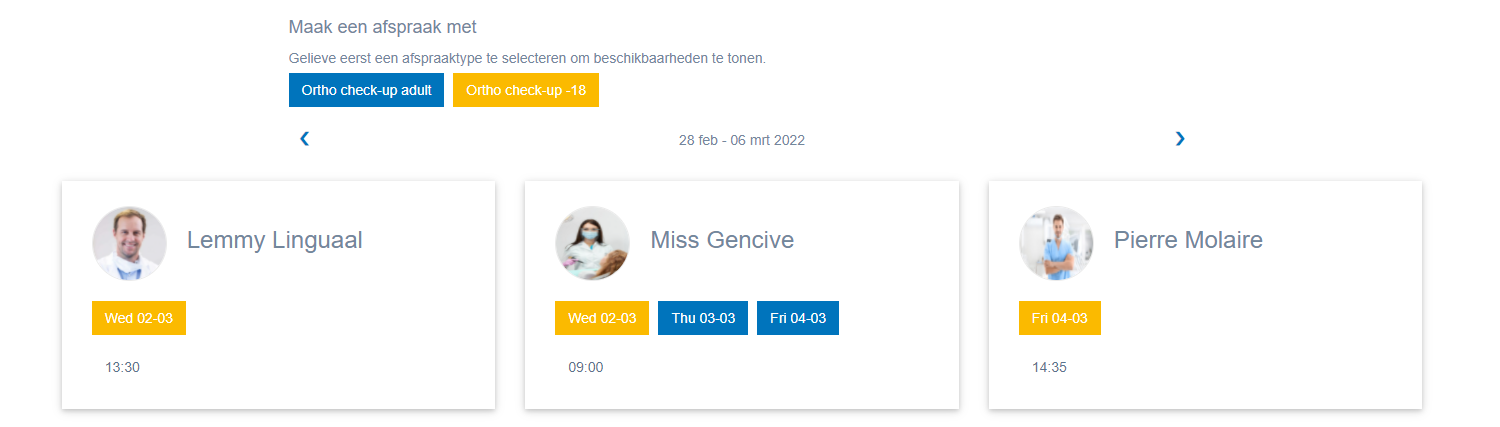
Task: Pick the 09:00 slot with Miss Gencive
Action: coord(586,367)
